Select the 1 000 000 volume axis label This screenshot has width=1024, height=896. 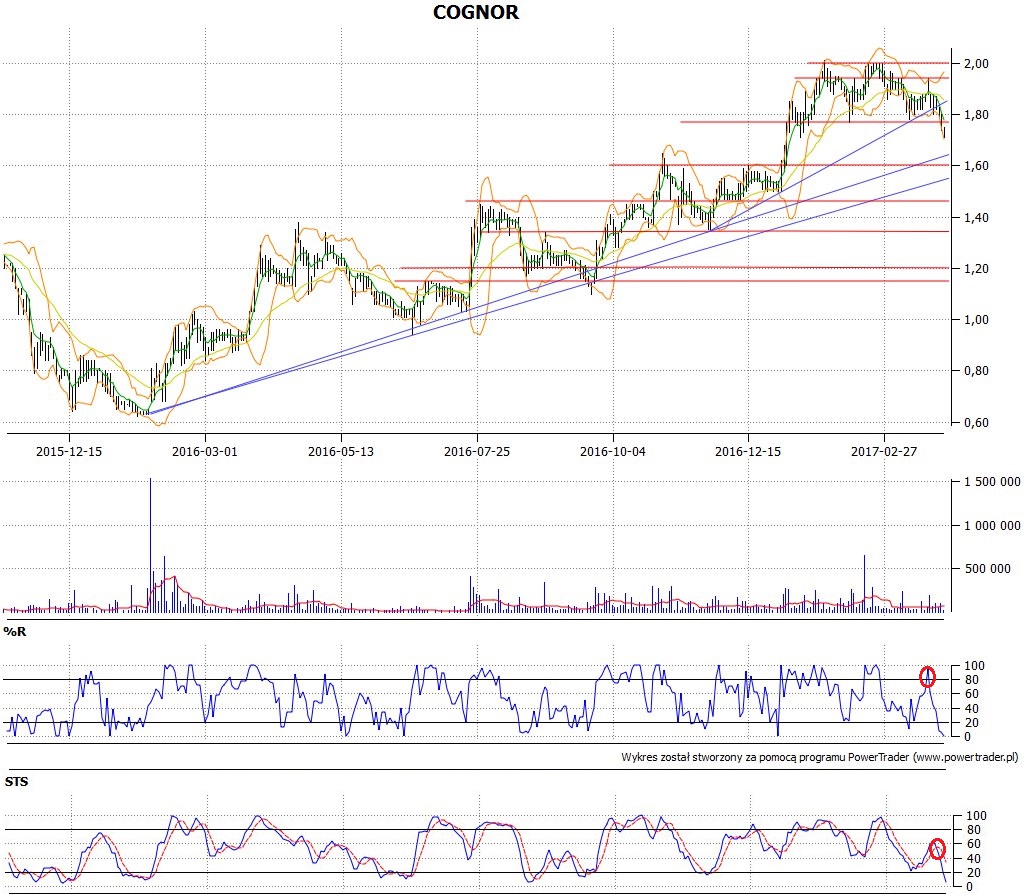992,525
